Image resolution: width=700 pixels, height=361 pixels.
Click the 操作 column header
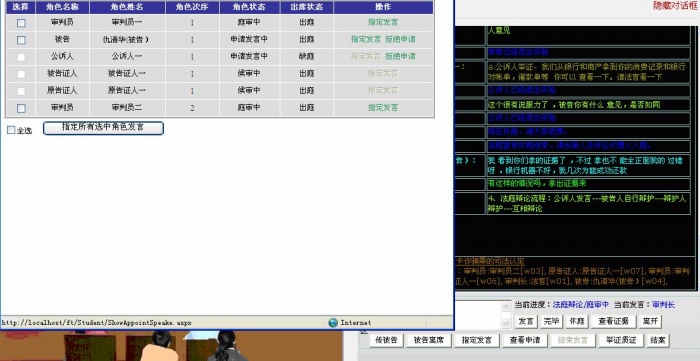tap(383, 8)
